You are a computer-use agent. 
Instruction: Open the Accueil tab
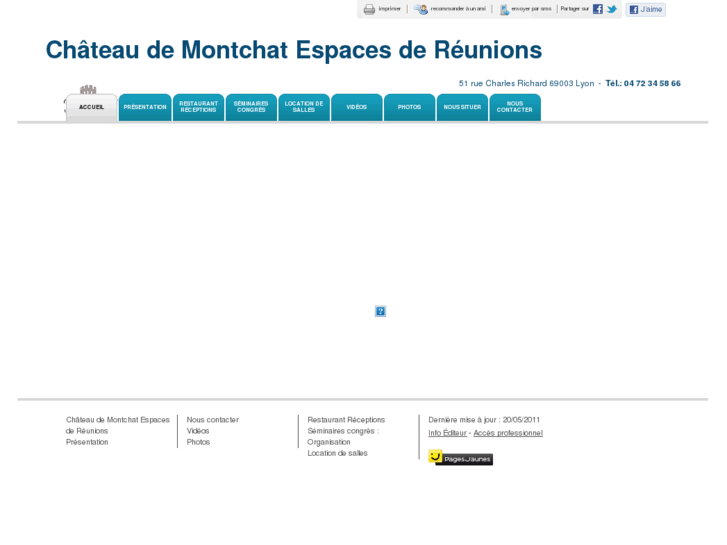(x=91, y=108)
